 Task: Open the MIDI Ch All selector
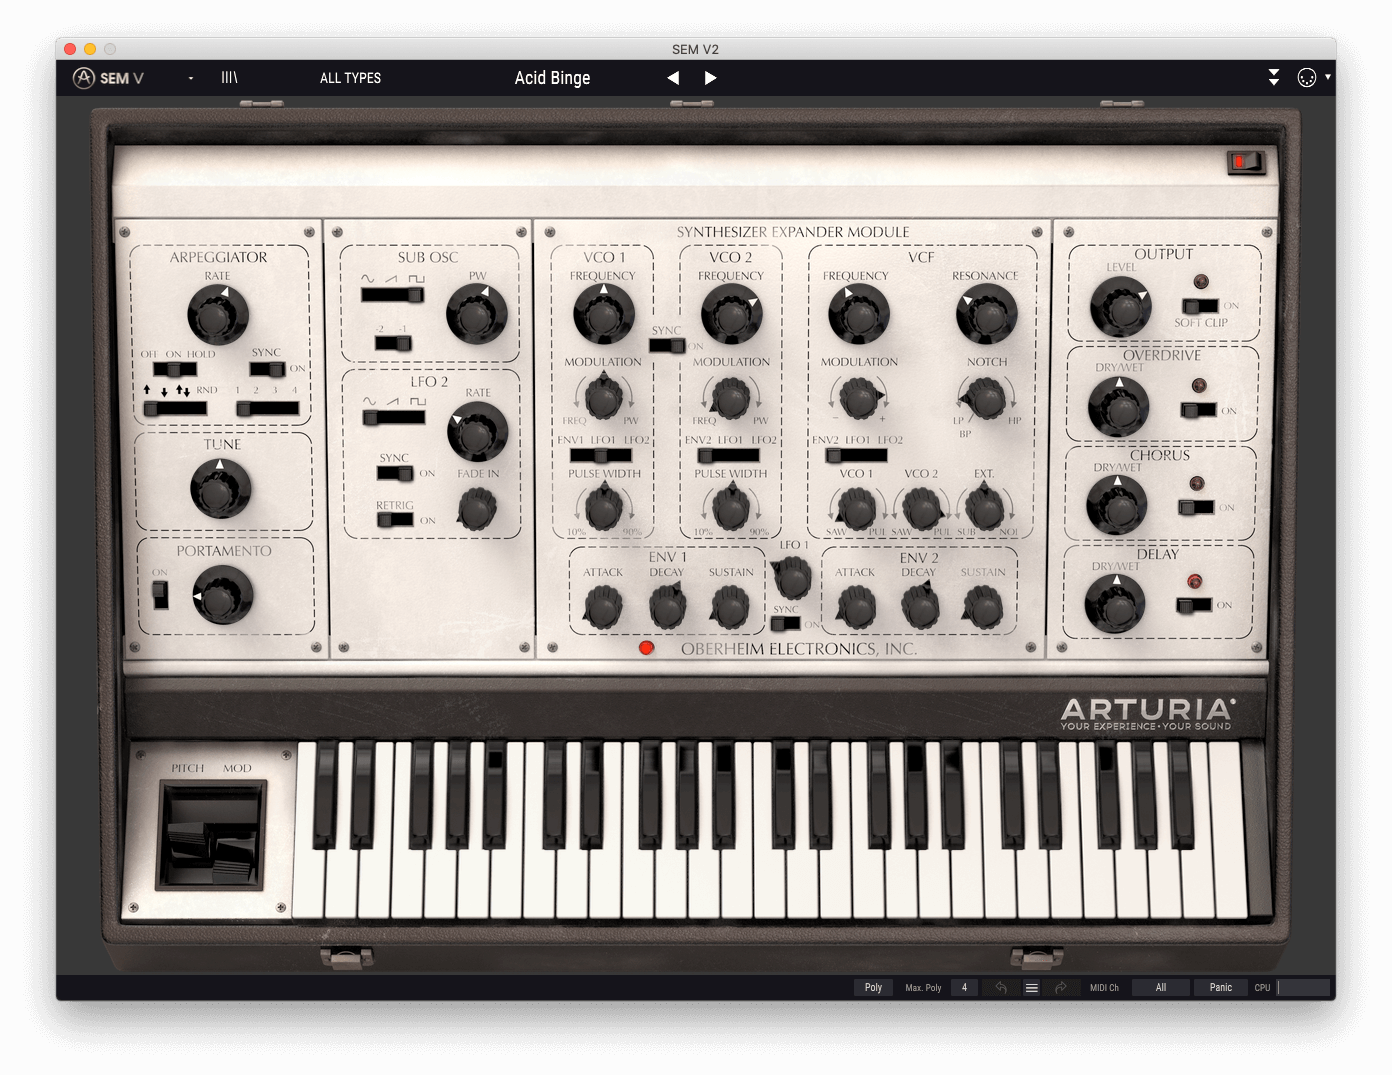pyautogui.click(x=1160, y=987)
